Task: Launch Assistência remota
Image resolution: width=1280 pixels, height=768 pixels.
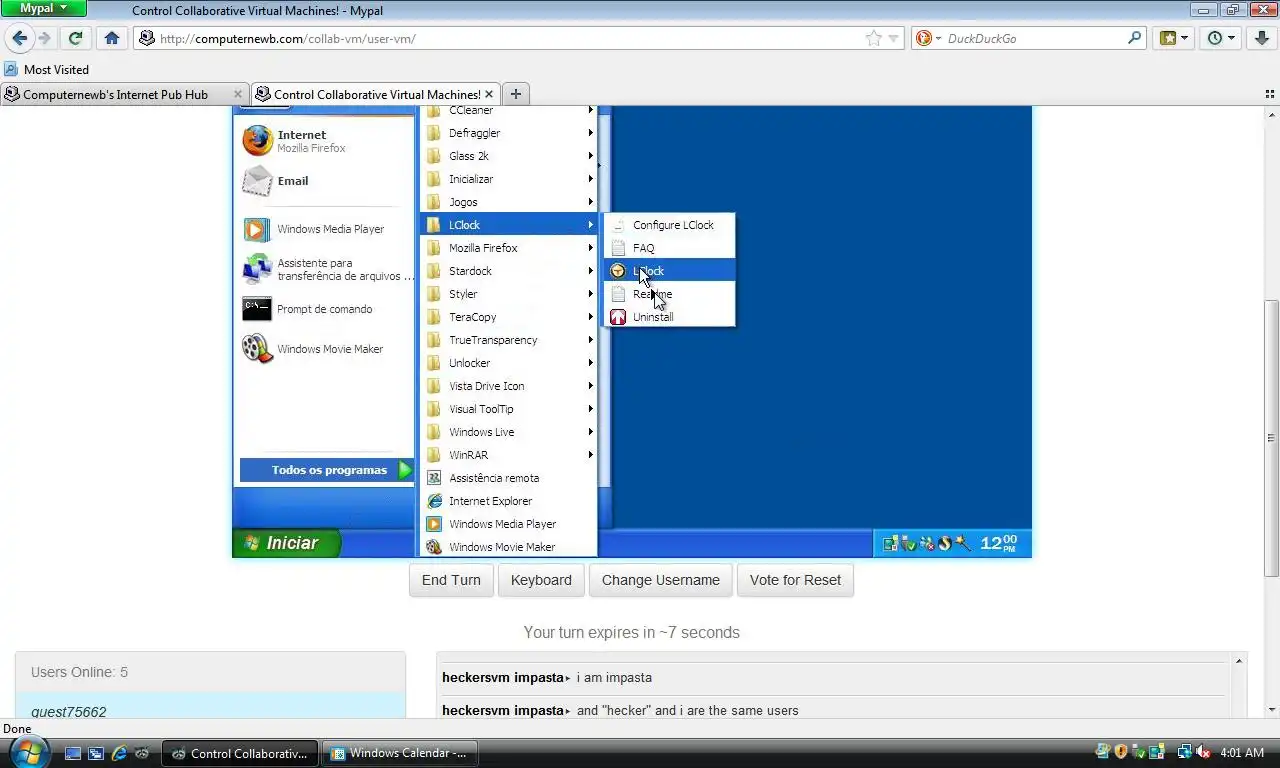Action: 508,478
